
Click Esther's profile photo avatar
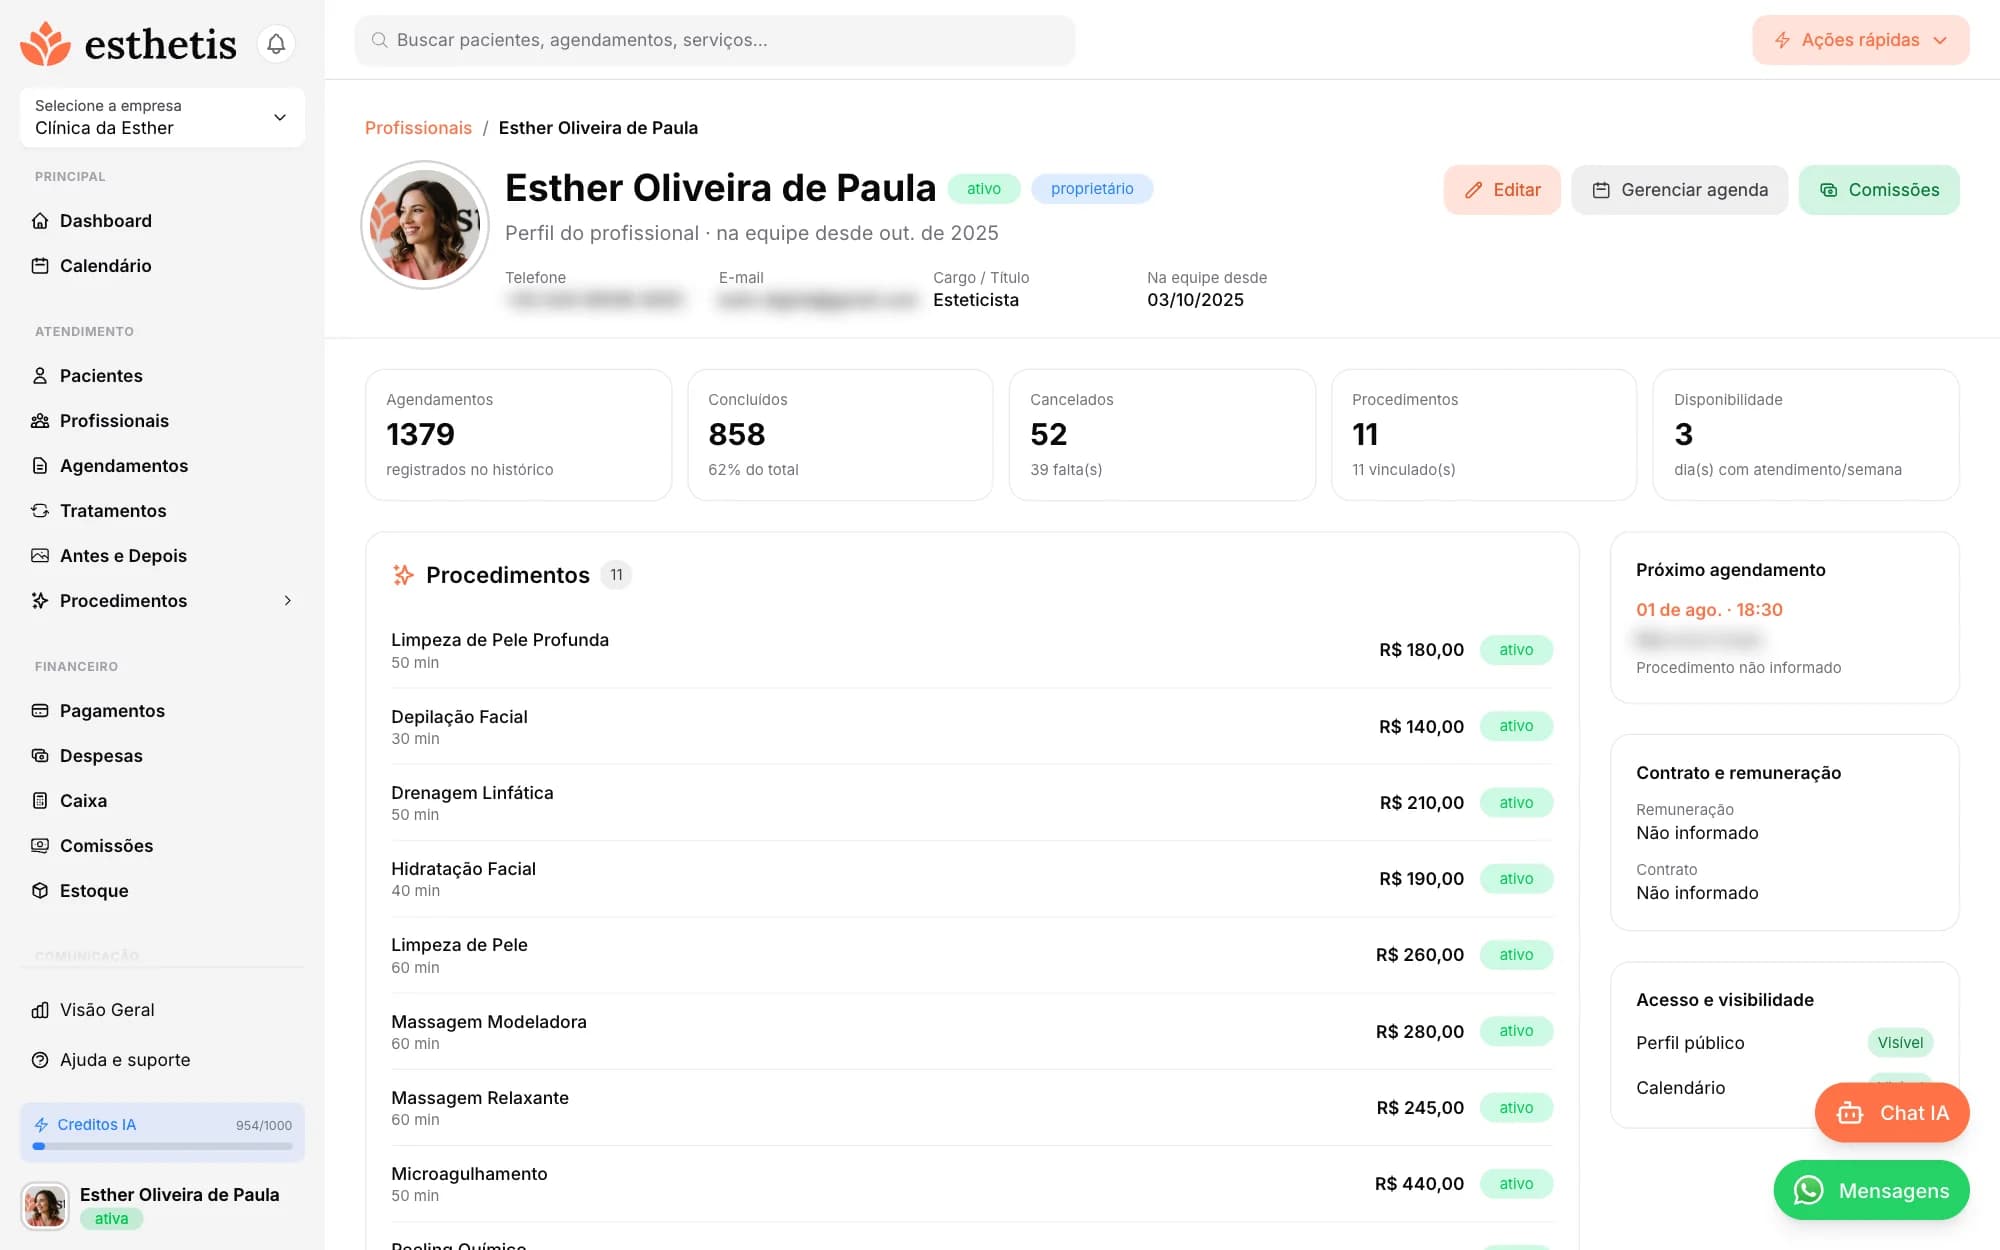point(425,225)
